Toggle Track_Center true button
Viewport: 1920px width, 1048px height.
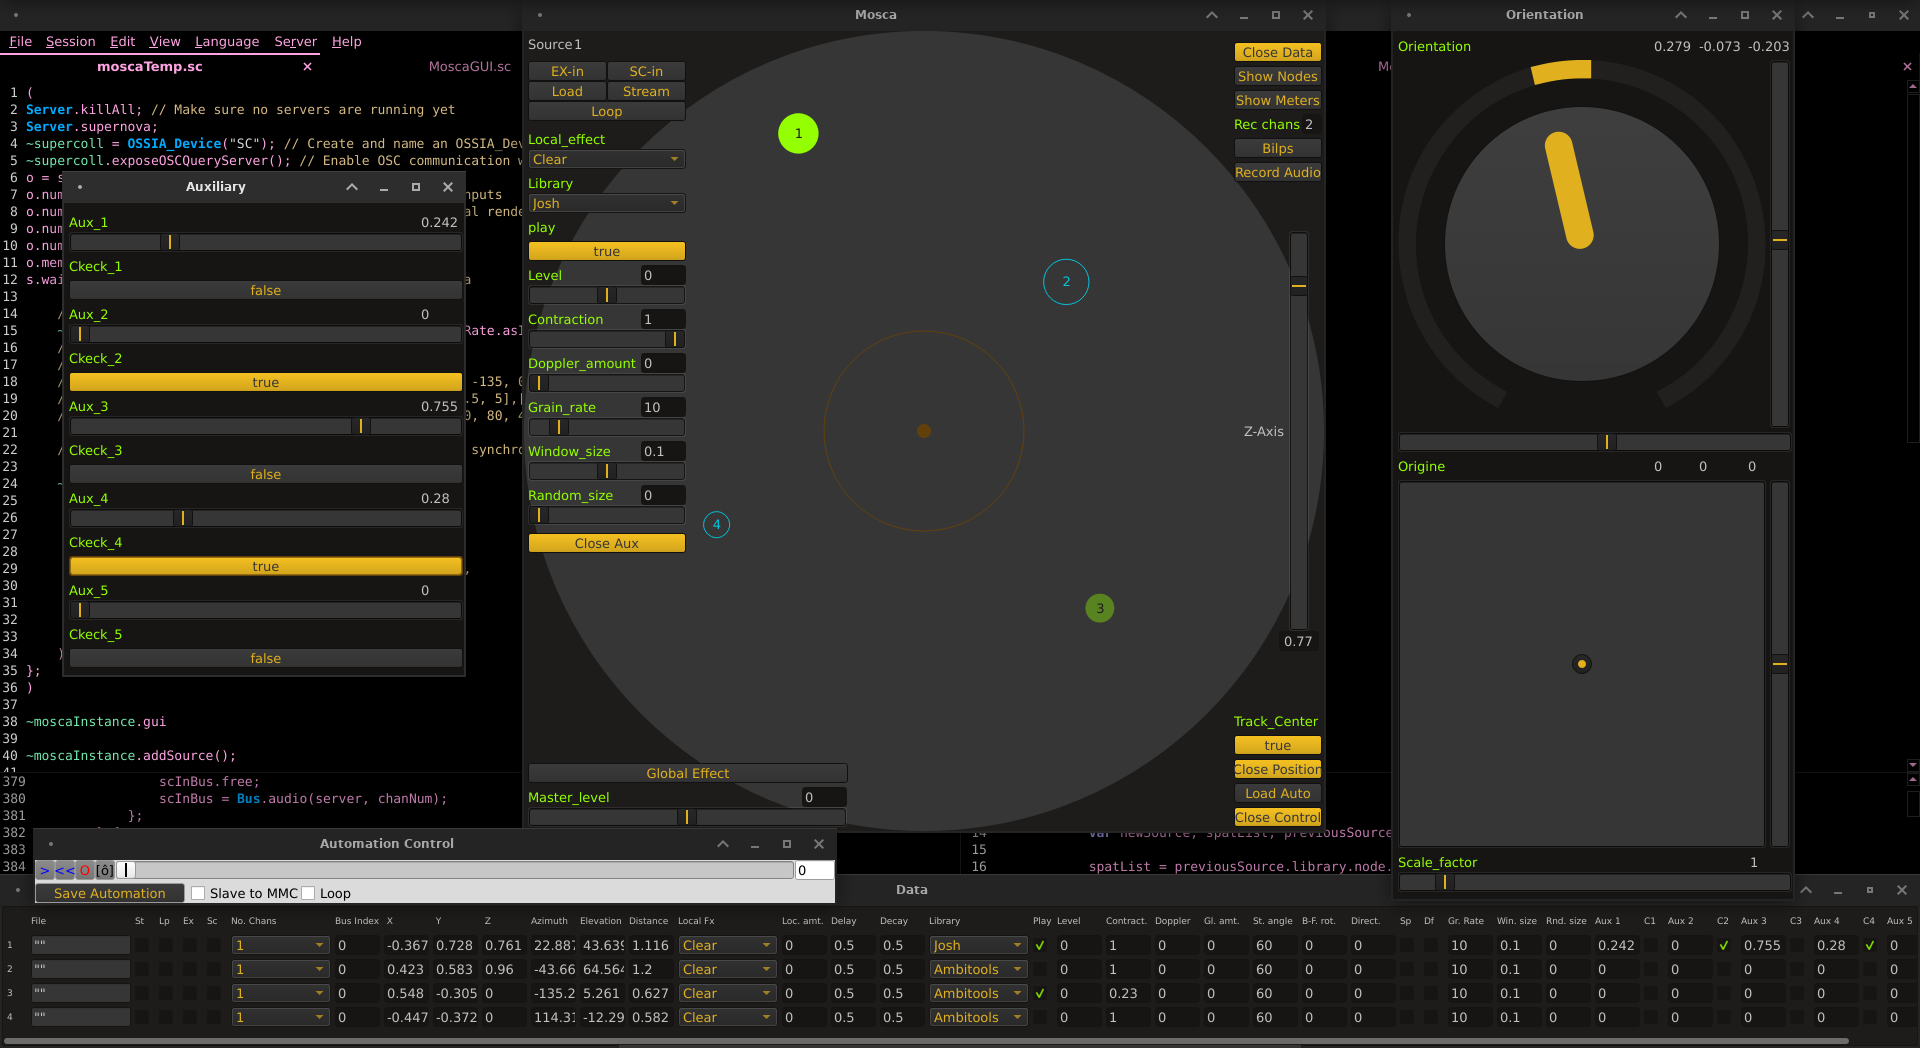(x=1277, y=745)
